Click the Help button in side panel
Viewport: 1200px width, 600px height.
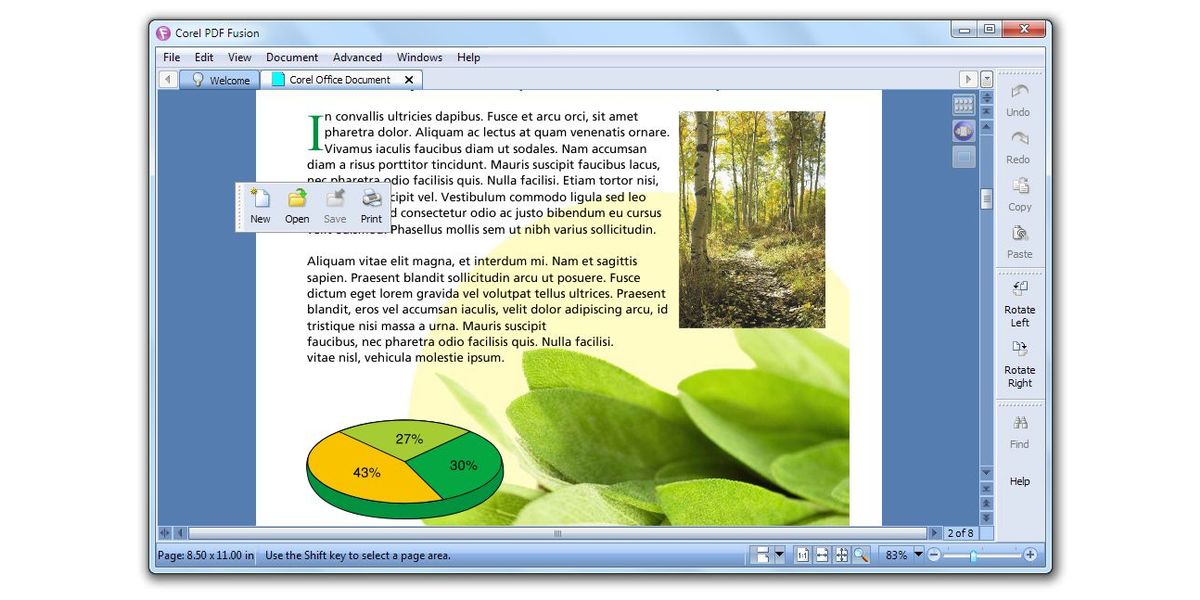point(1019,481)
